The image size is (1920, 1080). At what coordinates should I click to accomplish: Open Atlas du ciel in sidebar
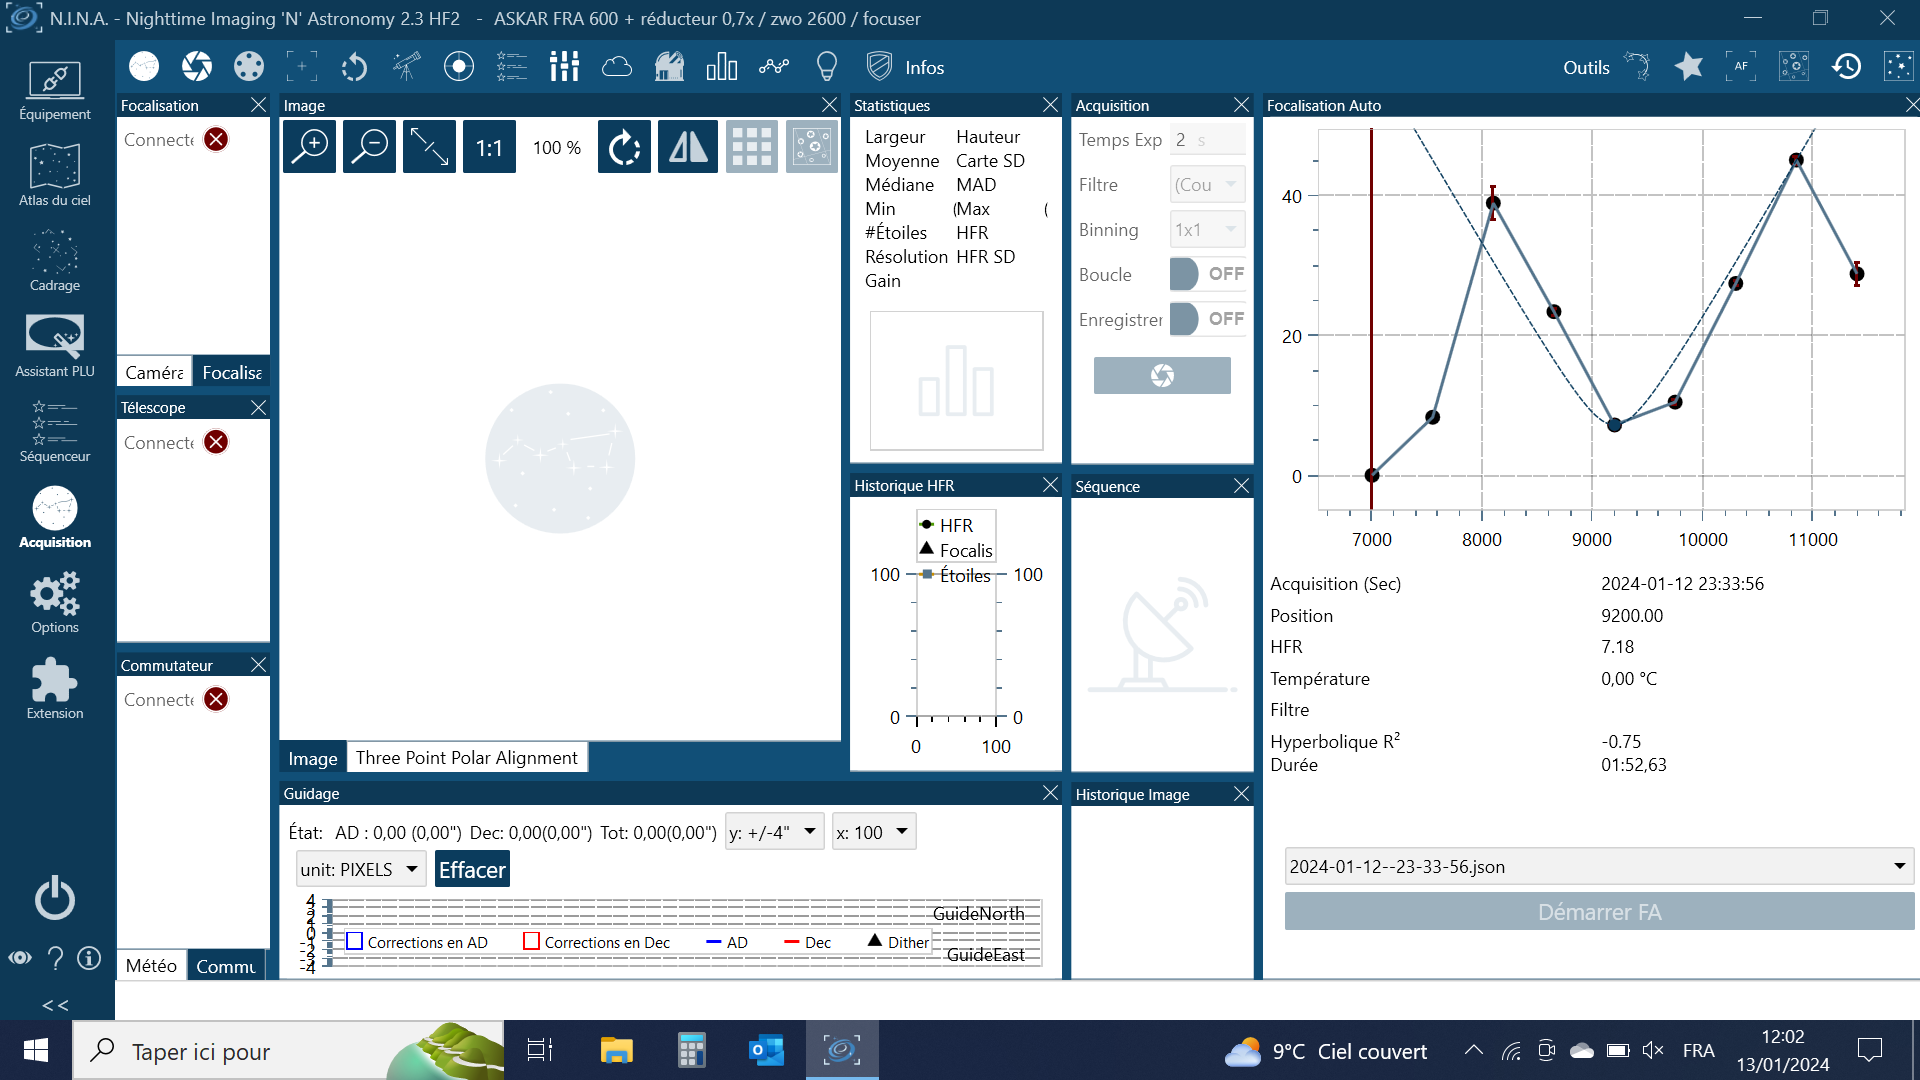click(54, 175)
